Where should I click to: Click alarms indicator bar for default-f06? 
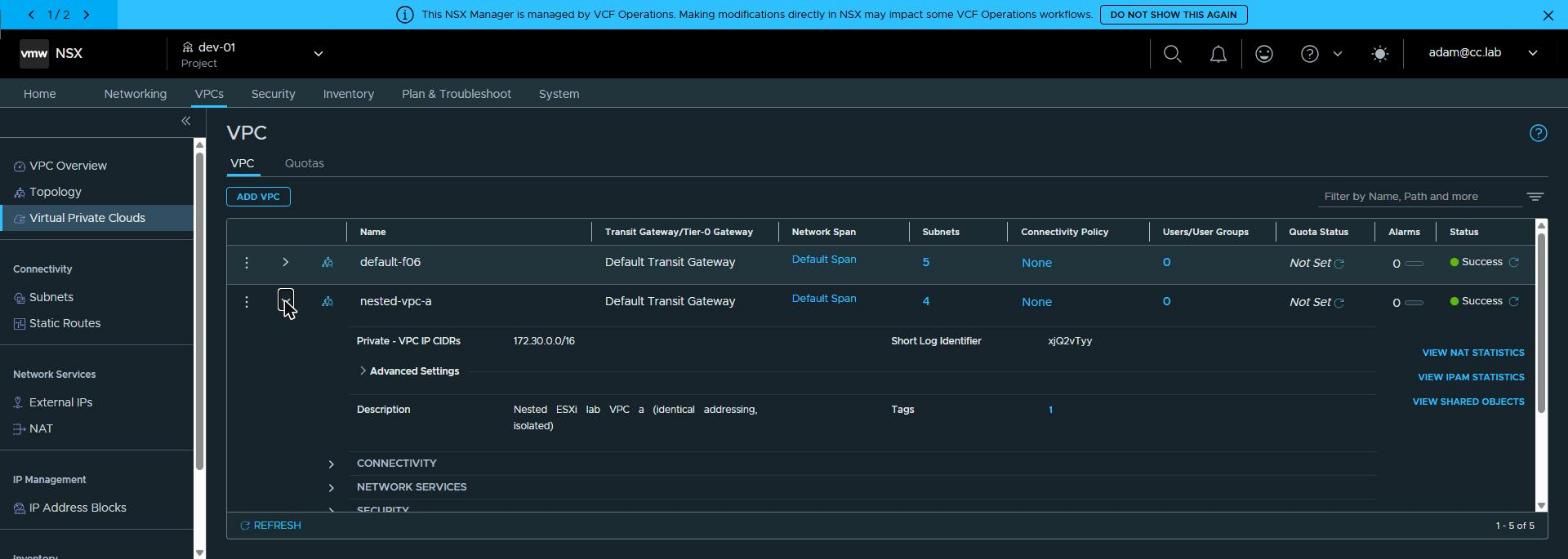1414,263
